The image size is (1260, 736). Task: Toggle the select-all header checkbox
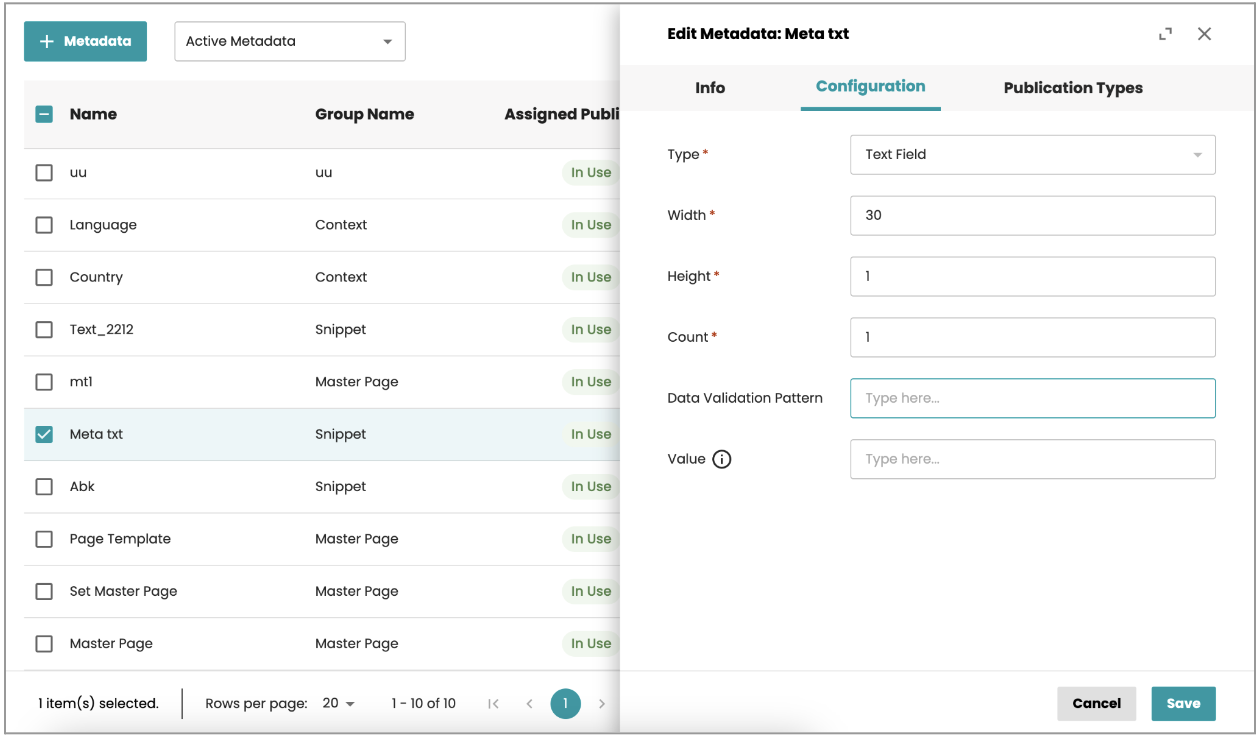(44, 114)
